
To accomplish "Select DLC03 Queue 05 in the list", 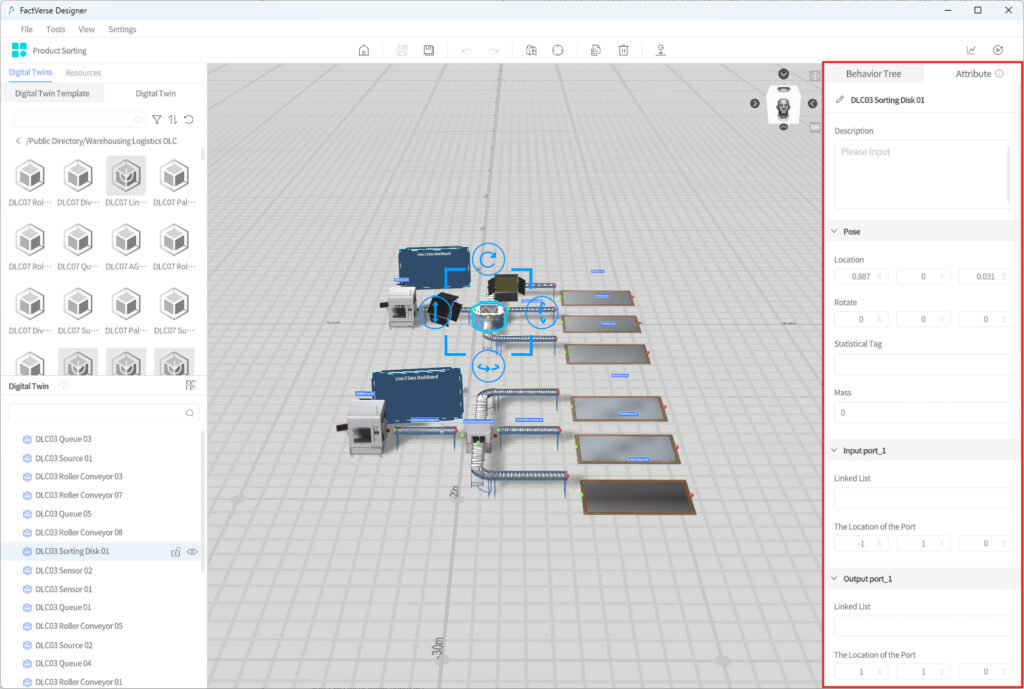I will (x=63, y=514).
